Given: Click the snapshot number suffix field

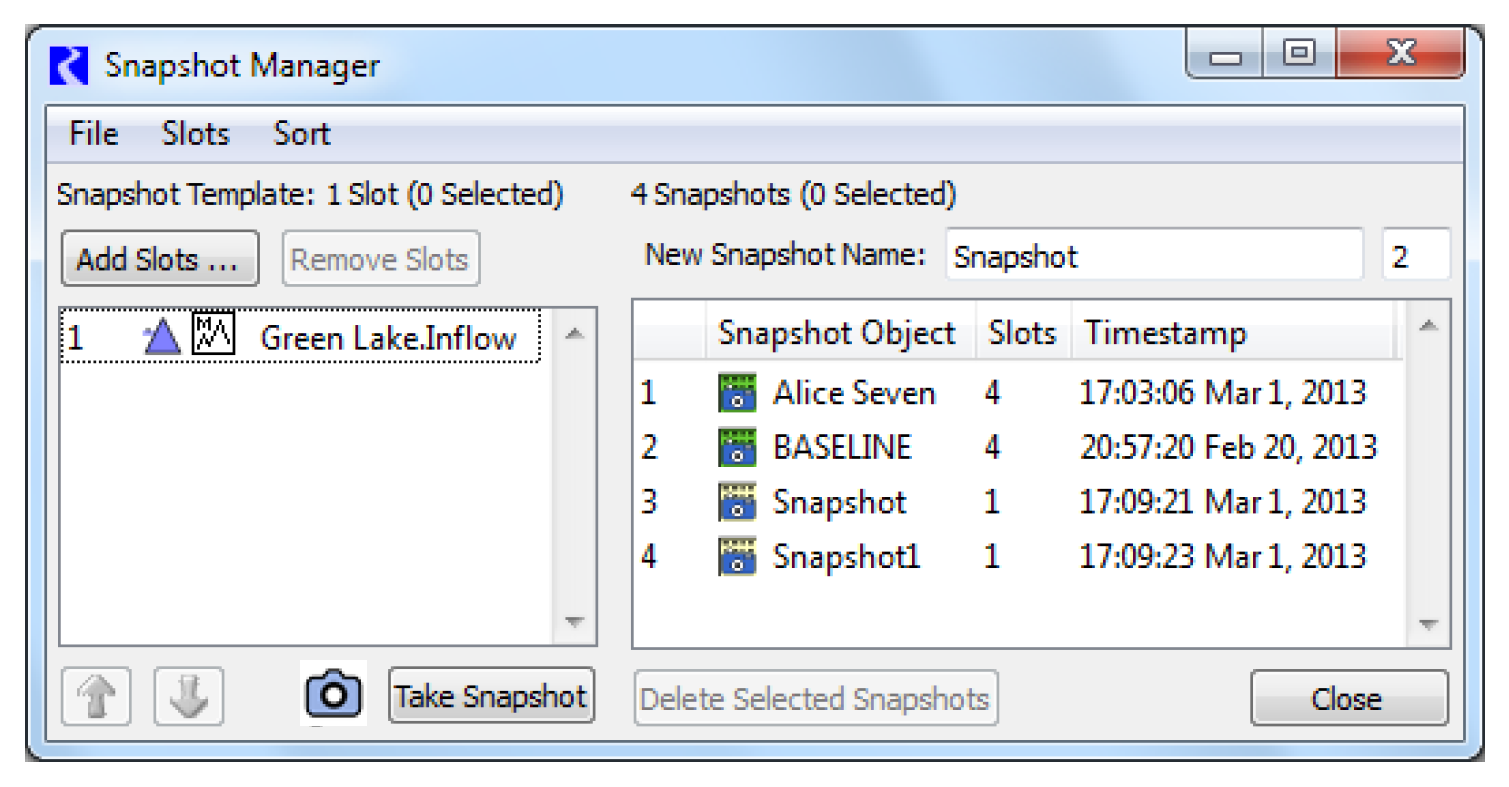Looking at the screenshot, I should point(1415,256).
